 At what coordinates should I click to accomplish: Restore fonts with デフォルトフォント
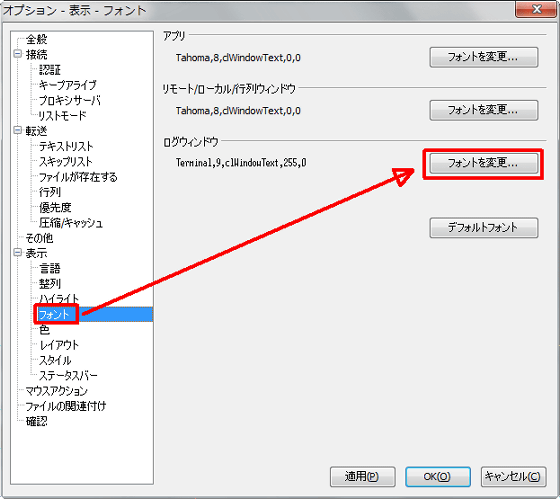(484, 228)
